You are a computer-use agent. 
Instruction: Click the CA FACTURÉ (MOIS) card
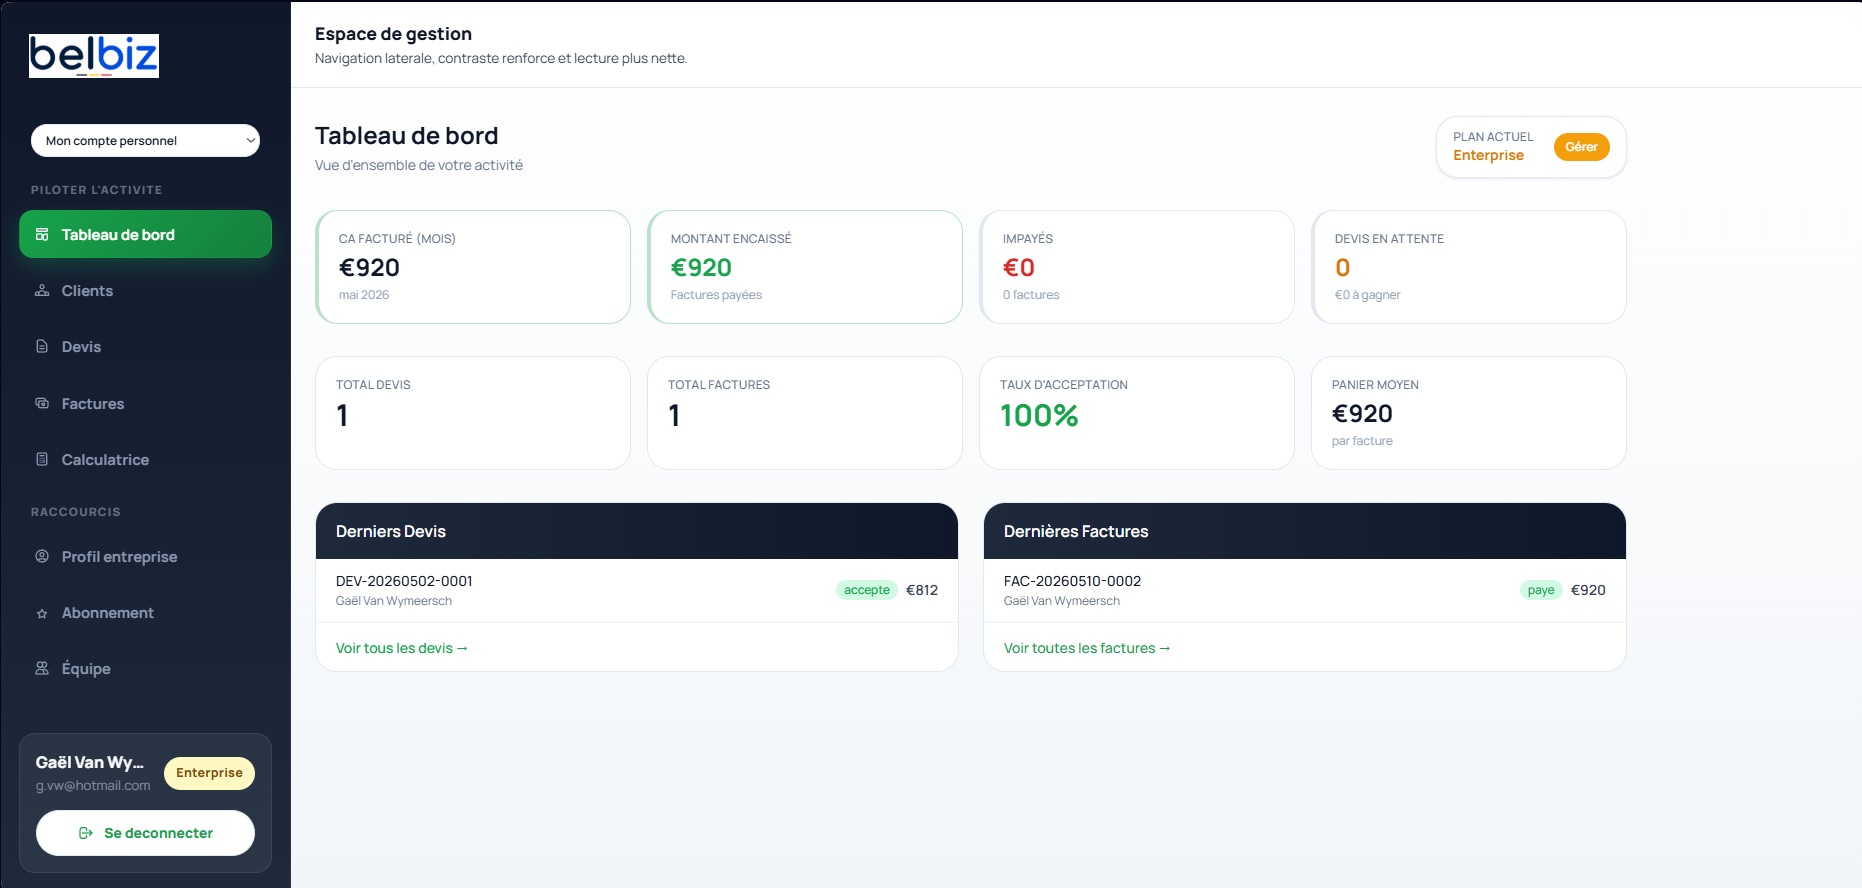click(x=473, y=267)
